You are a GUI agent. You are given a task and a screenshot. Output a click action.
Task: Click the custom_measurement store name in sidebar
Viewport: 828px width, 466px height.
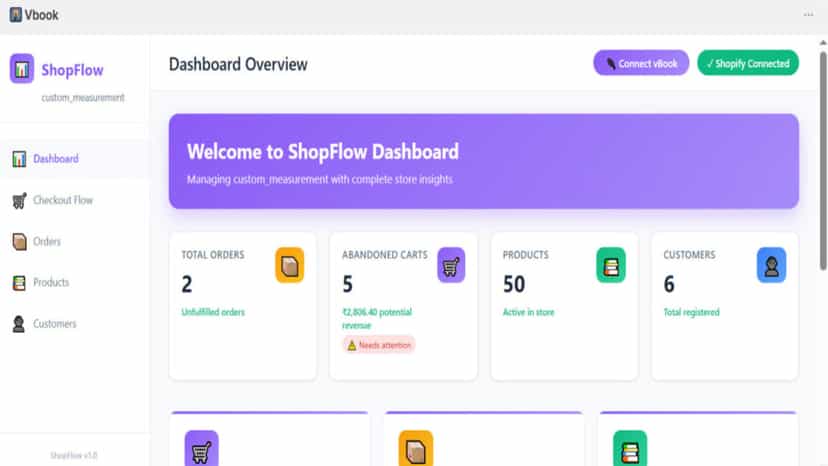(83, 98)
